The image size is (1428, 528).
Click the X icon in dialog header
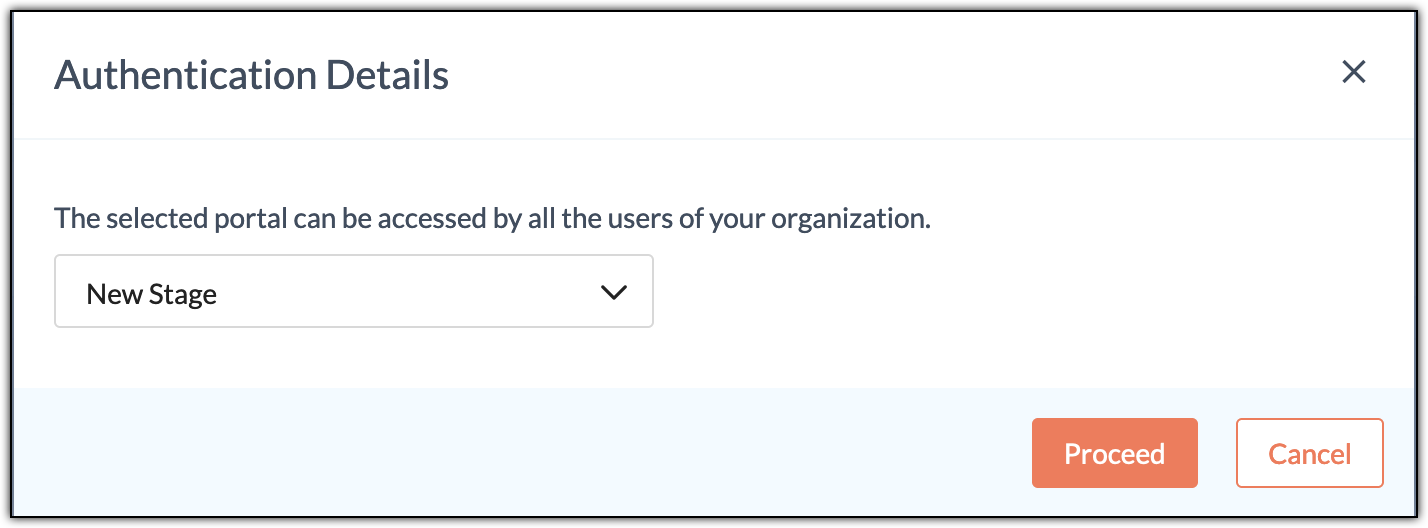click(1353, 72)
